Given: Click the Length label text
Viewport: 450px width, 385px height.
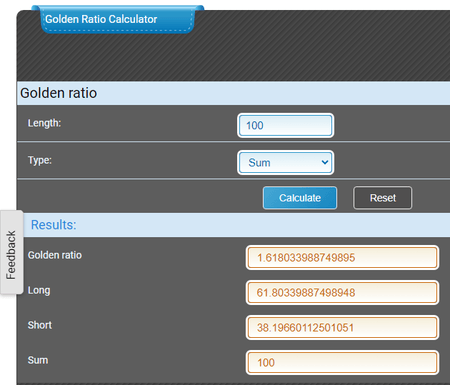Looking at the screenshot, I should (x=44, y=123).
